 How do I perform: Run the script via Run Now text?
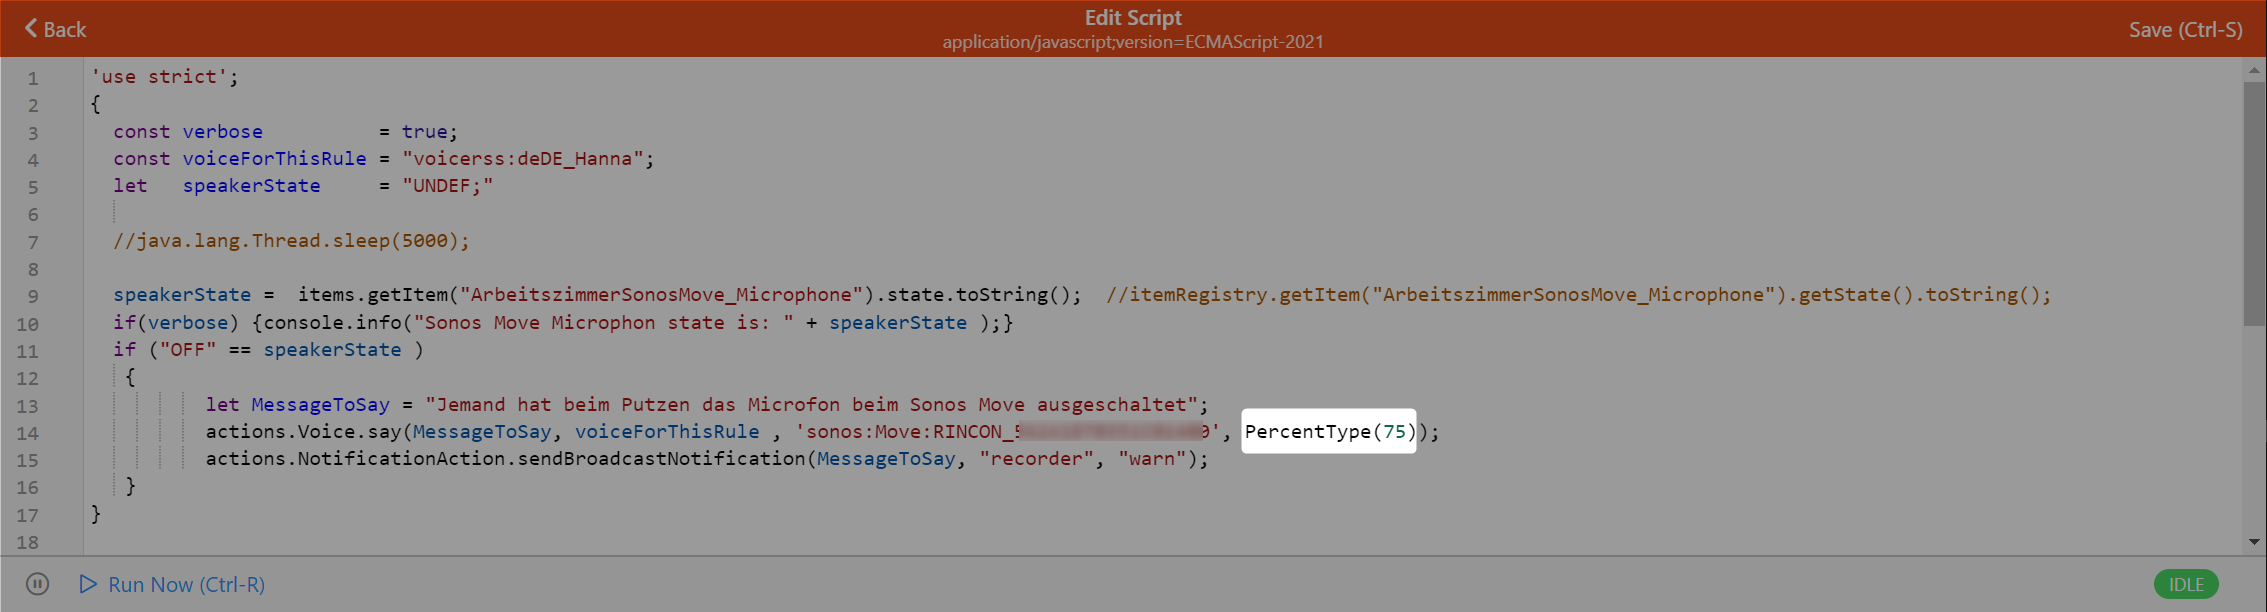click(x=186, y=584)
